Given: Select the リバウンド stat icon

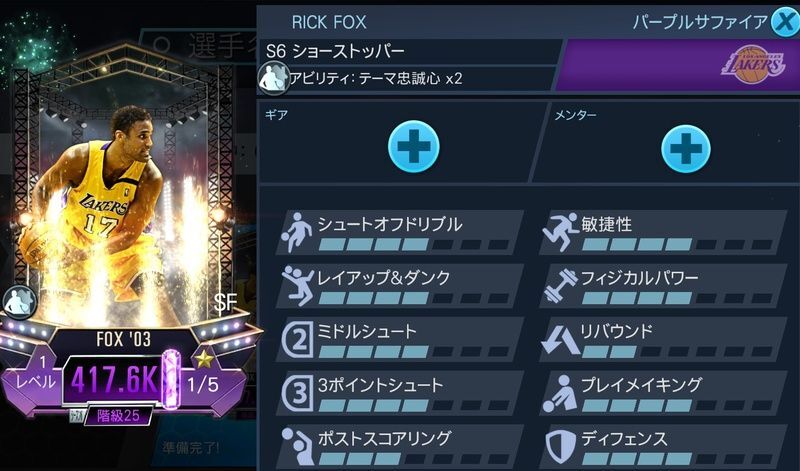Looking at the screenshot, I should coord(560,339).
